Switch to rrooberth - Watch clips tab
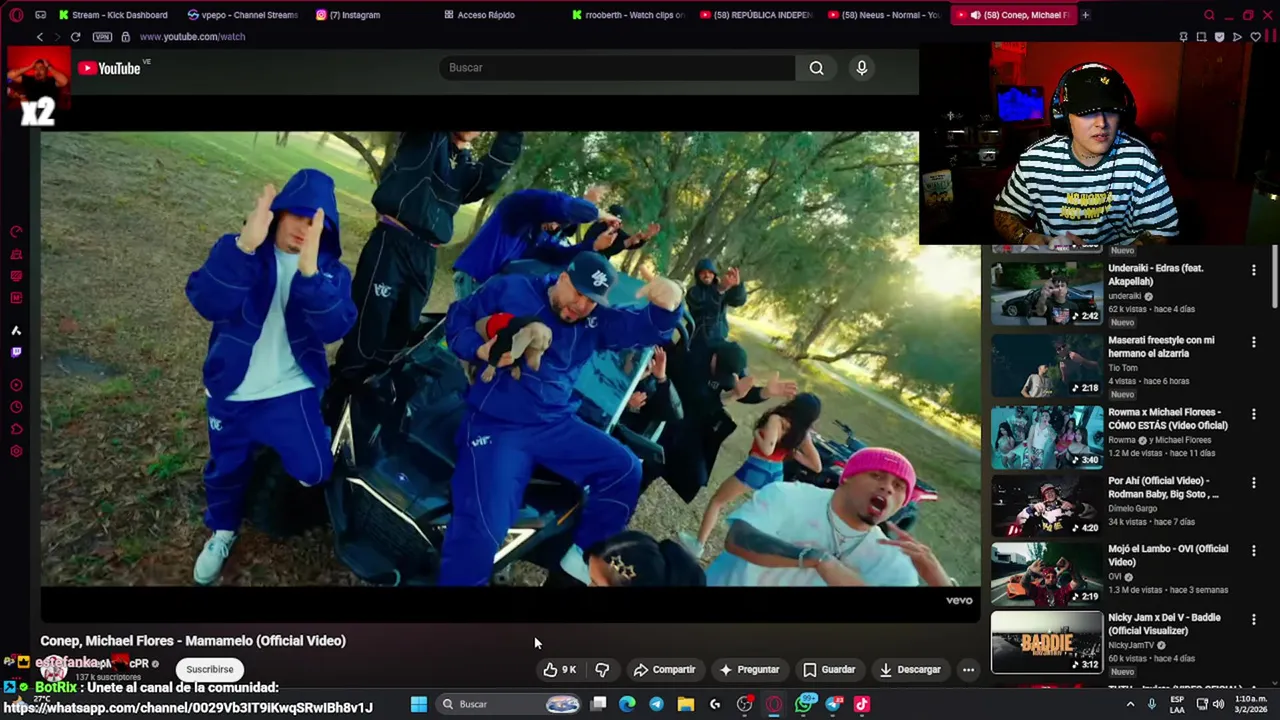 point(628,15)
